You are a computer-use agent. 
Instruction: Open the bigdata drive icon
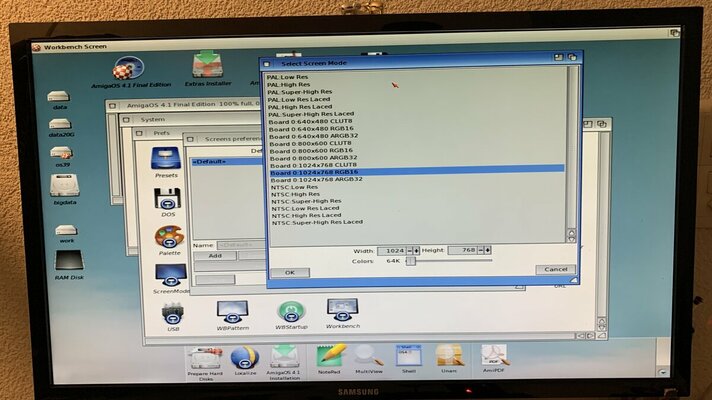click(x=64, y=185)
